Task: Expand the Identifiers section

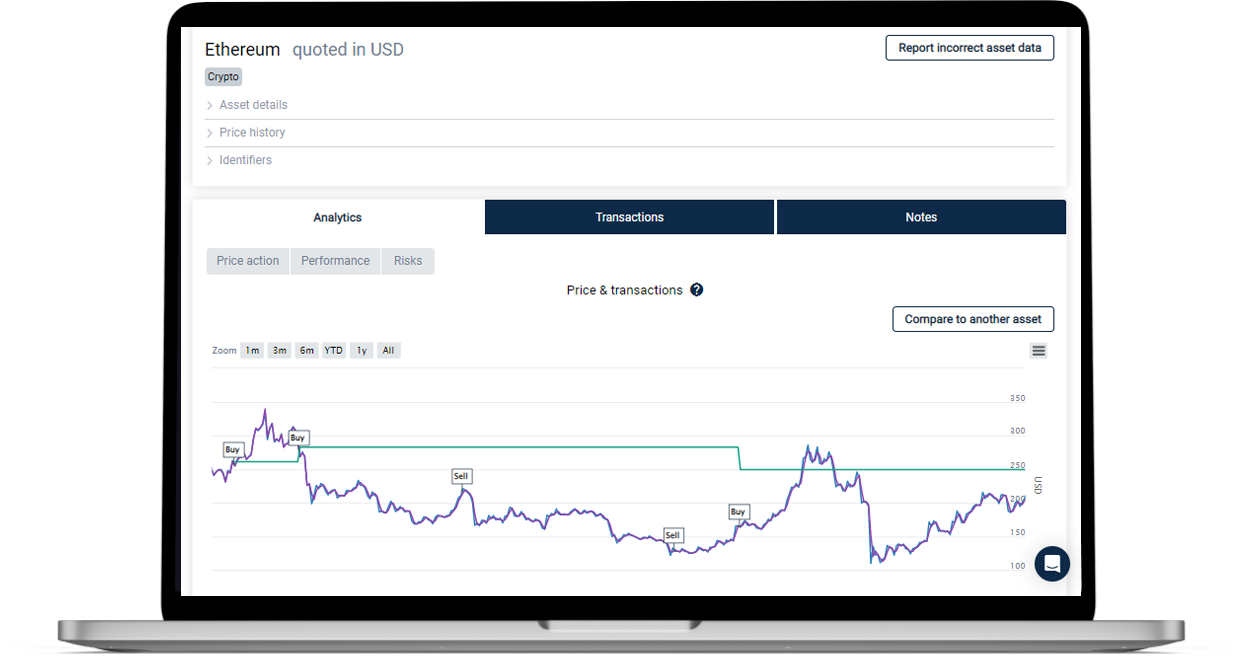Action: pos(629,160)
